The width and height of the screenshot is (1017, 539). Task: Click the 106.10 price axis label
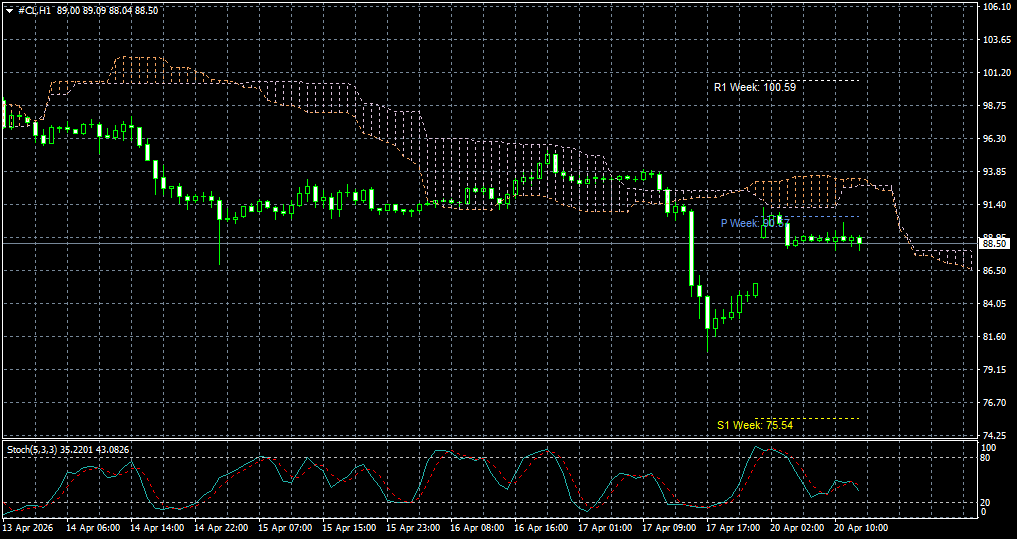click(x=995, y=7)
